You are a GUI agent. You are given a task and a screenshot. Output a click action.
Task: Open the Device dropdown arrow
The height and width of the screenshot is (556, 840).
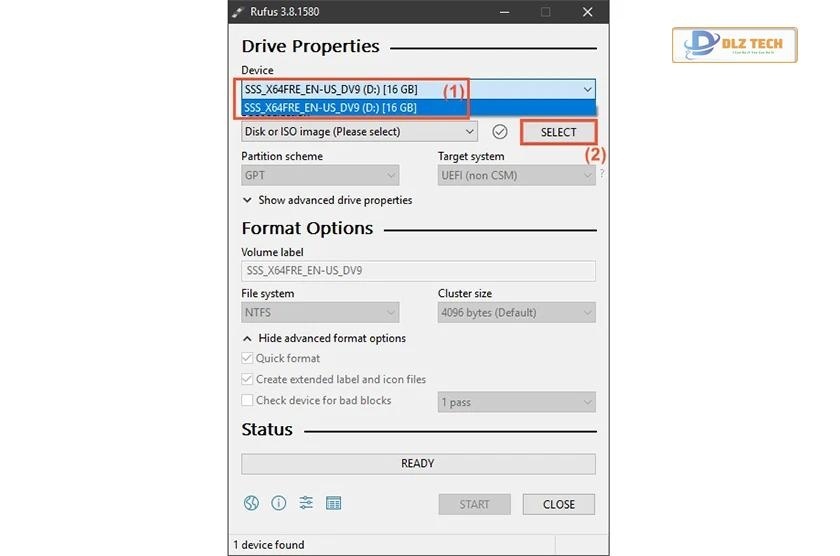click(586, 89)
